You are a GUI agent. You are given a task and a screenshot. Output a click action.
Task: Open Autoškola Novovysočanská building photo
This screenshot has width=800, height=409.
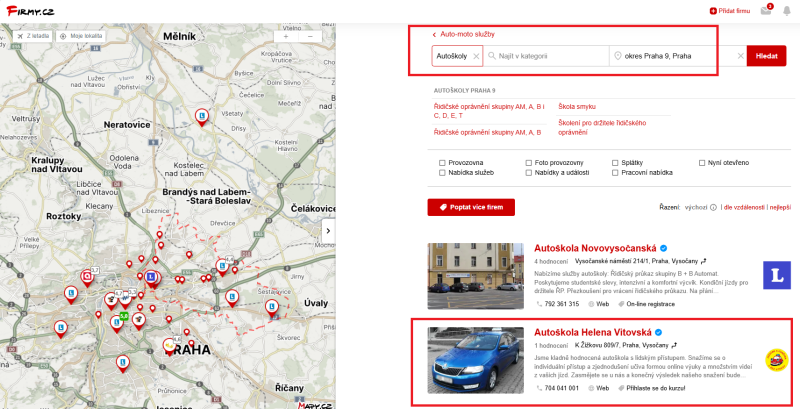coord(476,276)
